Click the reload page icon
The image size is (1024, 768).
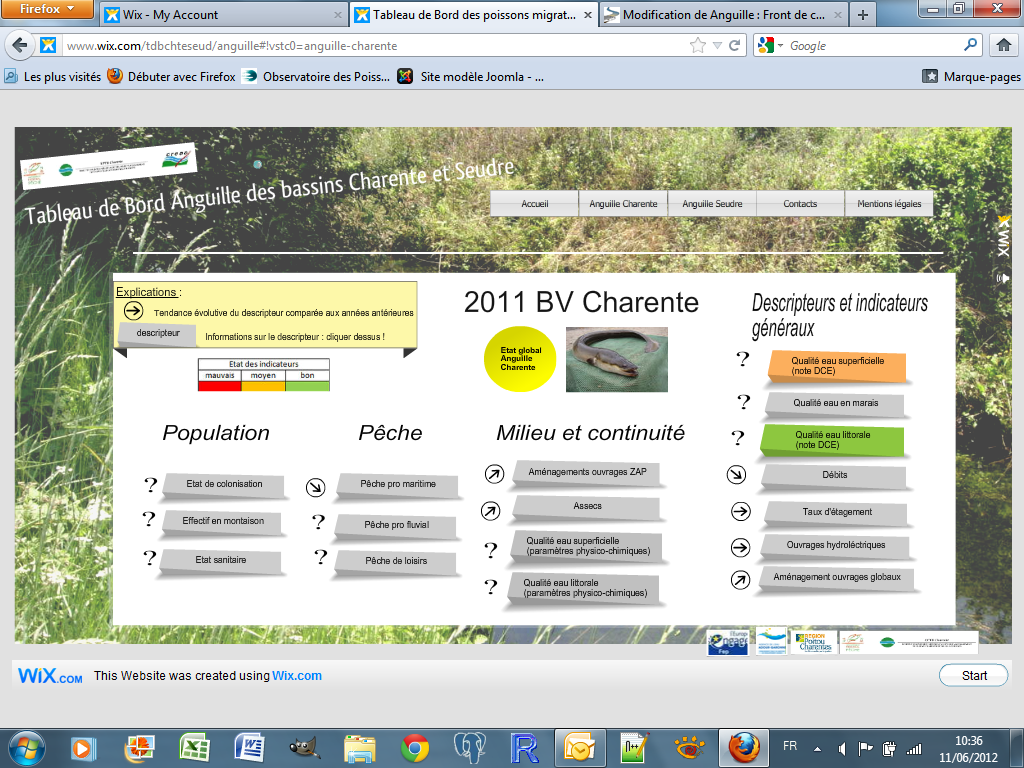[x=735, y=45]
